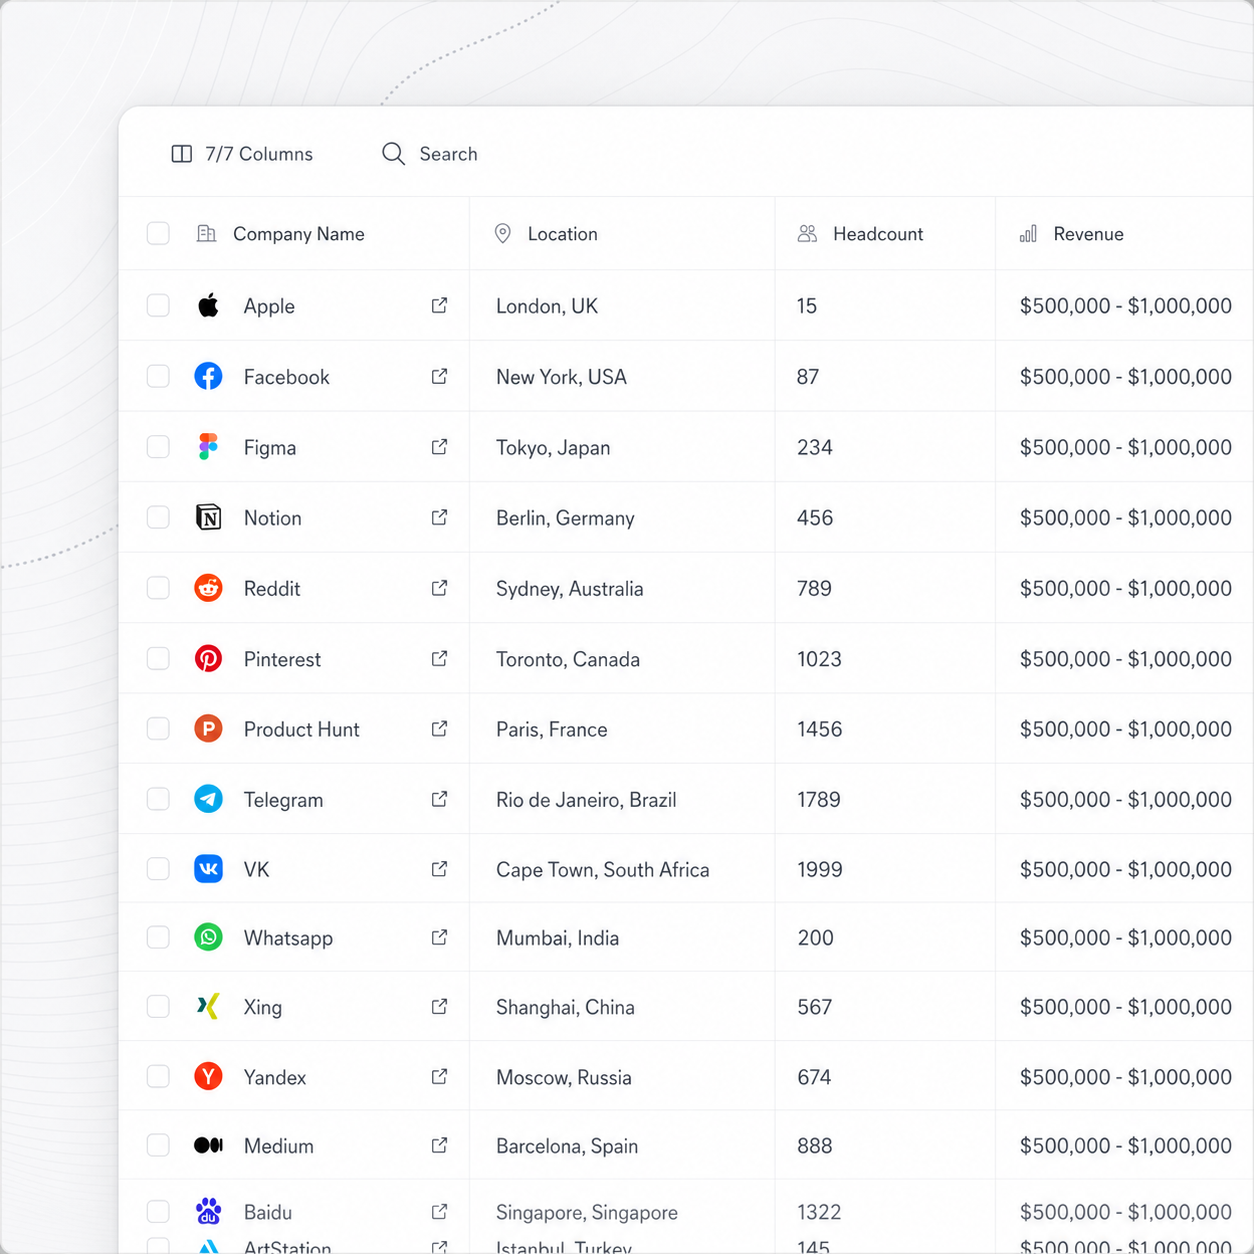Check the Apple row checkbox
Image resolution: width=1254 pixels, height=1254 pixels.
(158, 305)
